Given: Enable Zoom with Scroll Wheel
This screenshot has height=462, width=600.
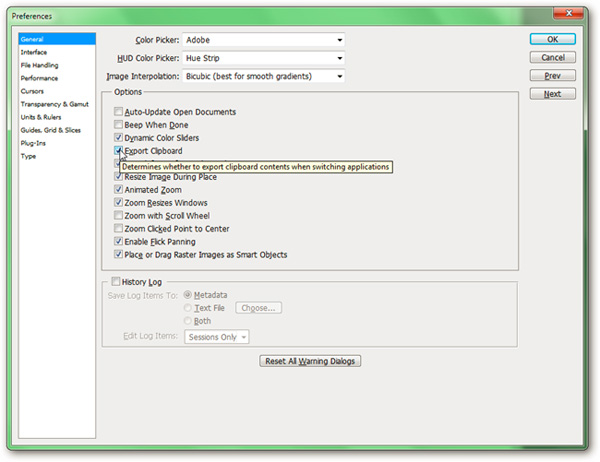Looking at the screenshot, I should pyautogui.click(x=119, y=216).
